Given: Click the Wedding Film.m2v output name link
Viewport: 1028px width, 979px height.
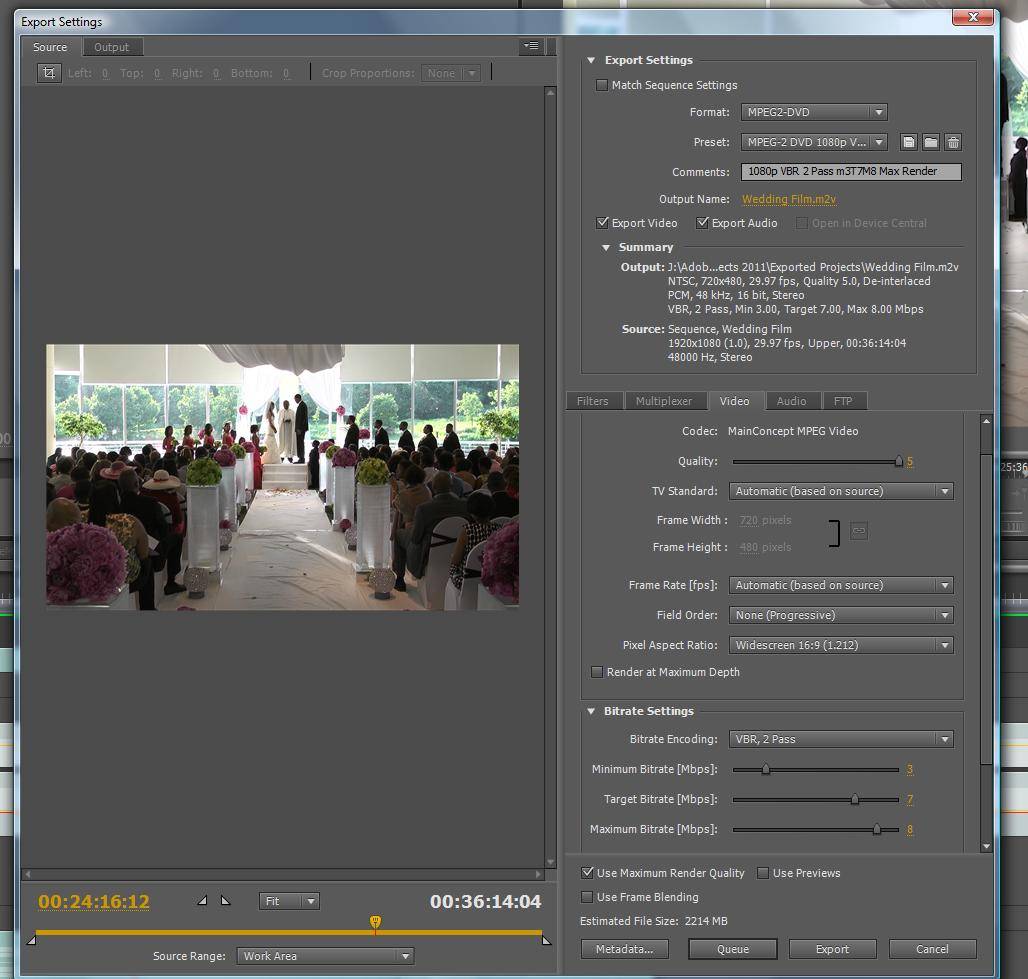Looking at the screenshot, I should pos(789,199).
